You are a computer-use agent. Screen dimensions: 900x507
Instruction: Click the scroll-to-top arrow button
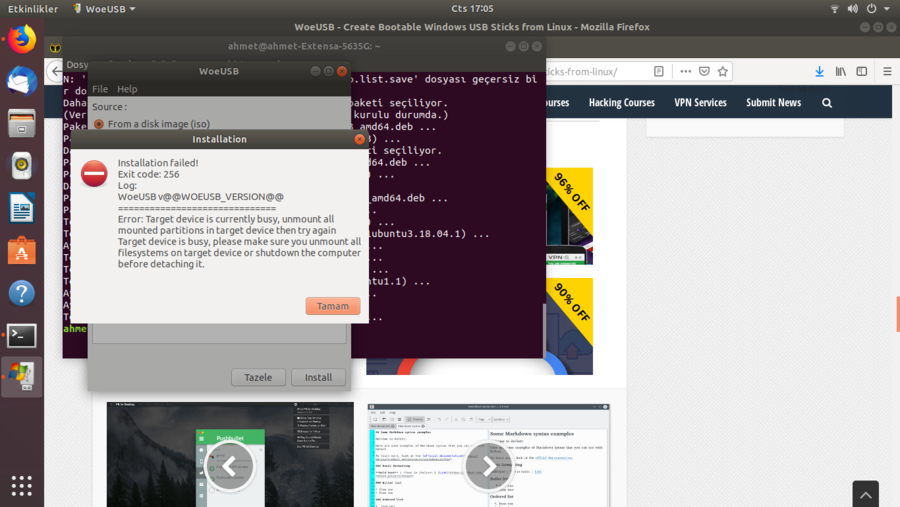pyautogui.click(x=866, y=494)
